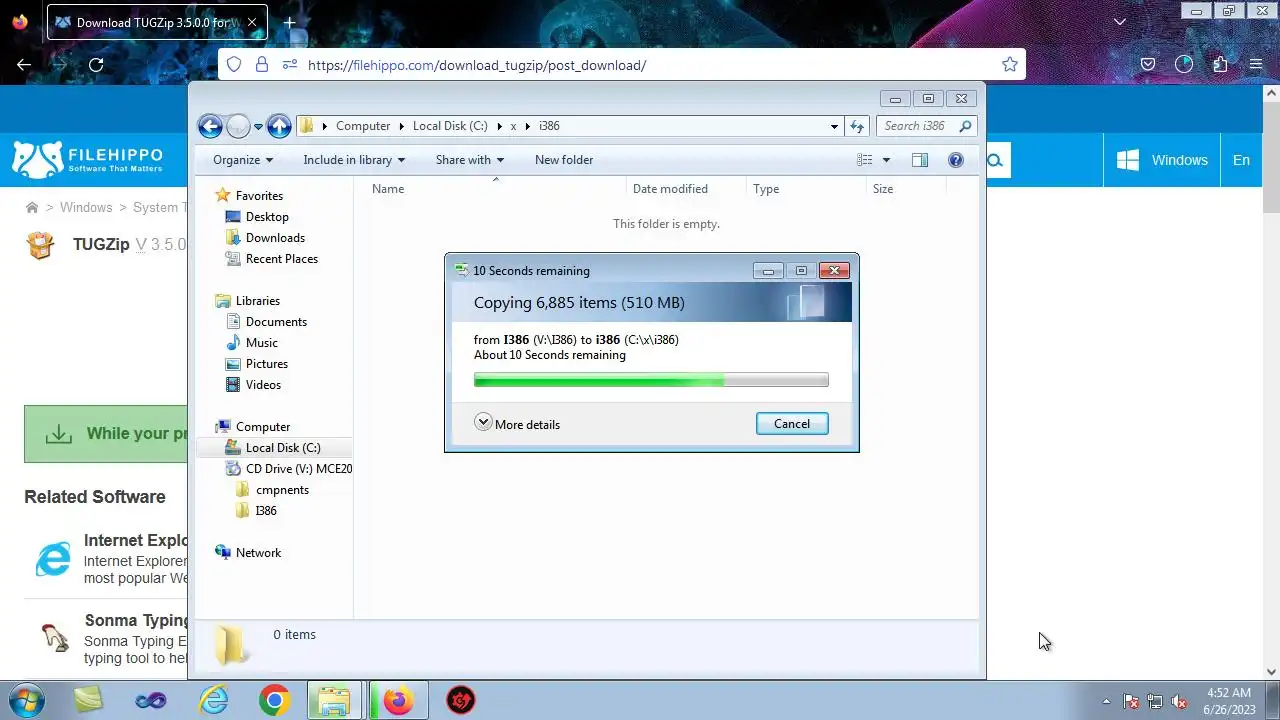
Task: Click the Windows breadcrumb link on FileHippo
Action: [86, 208]
